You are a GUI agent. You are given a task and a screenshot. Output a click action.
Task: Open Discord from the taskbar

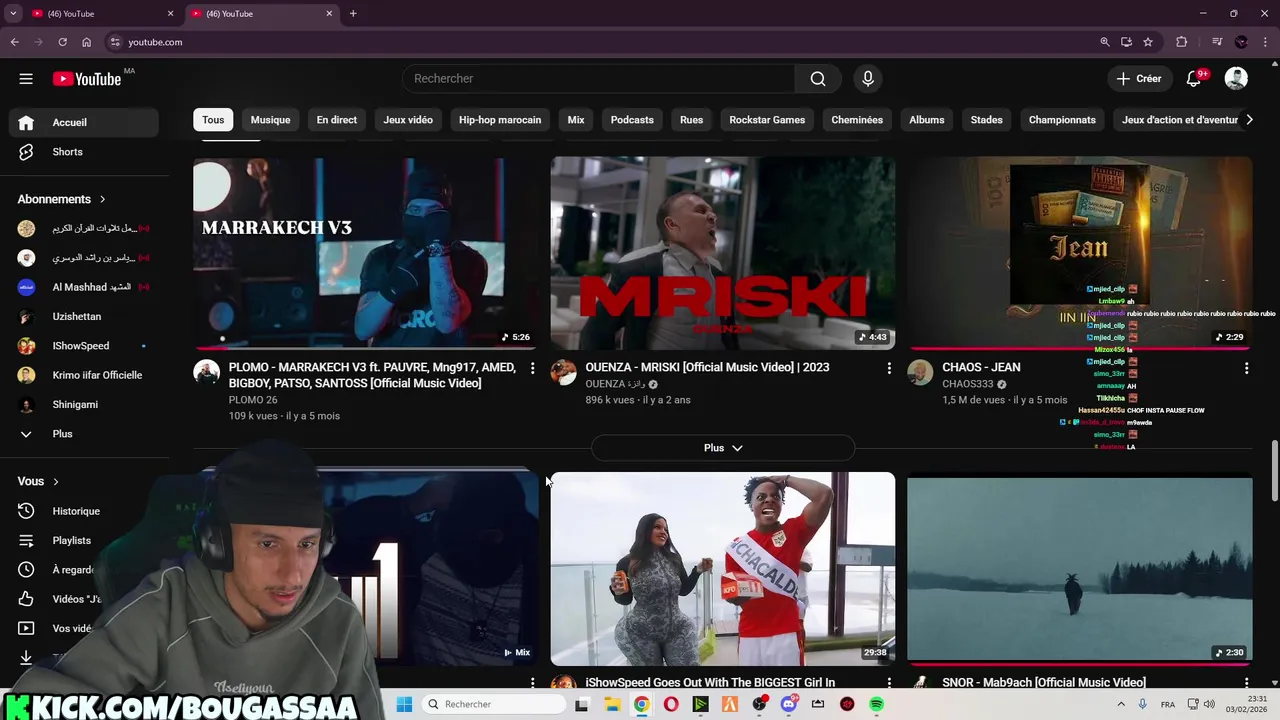[x=789, y=704]
